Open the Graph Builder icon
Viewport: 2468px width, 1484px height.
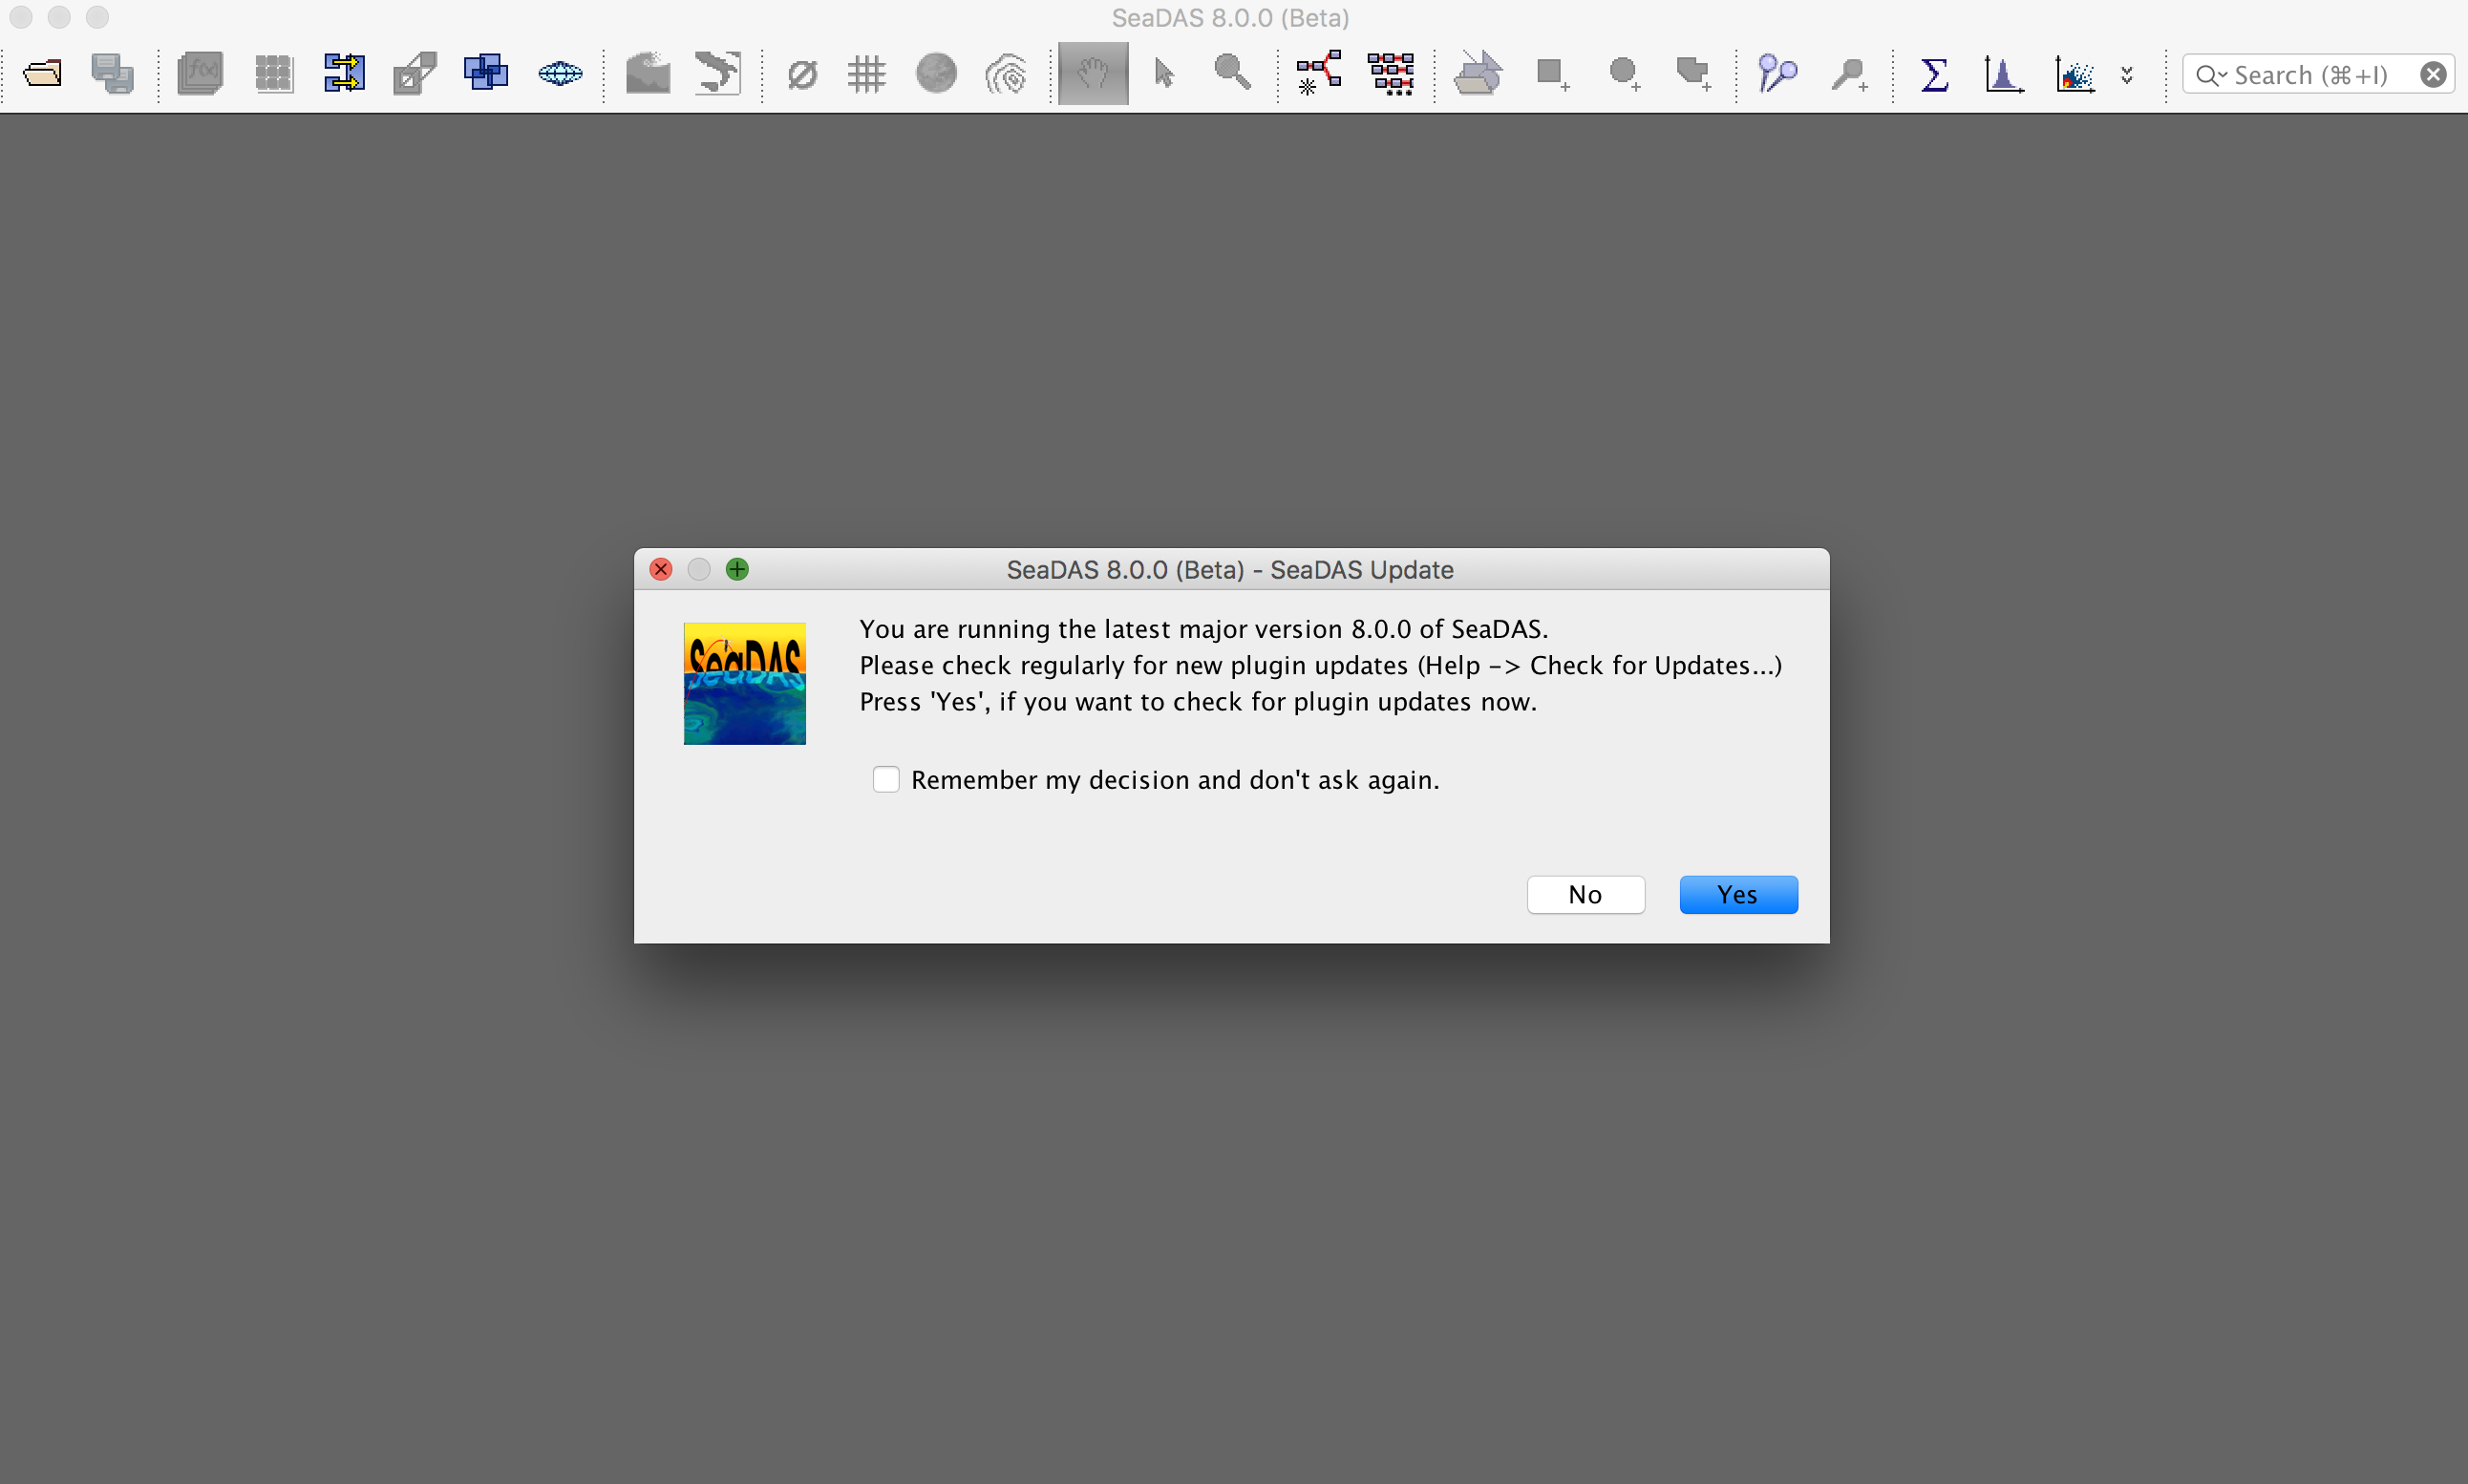click(1319, 73)
